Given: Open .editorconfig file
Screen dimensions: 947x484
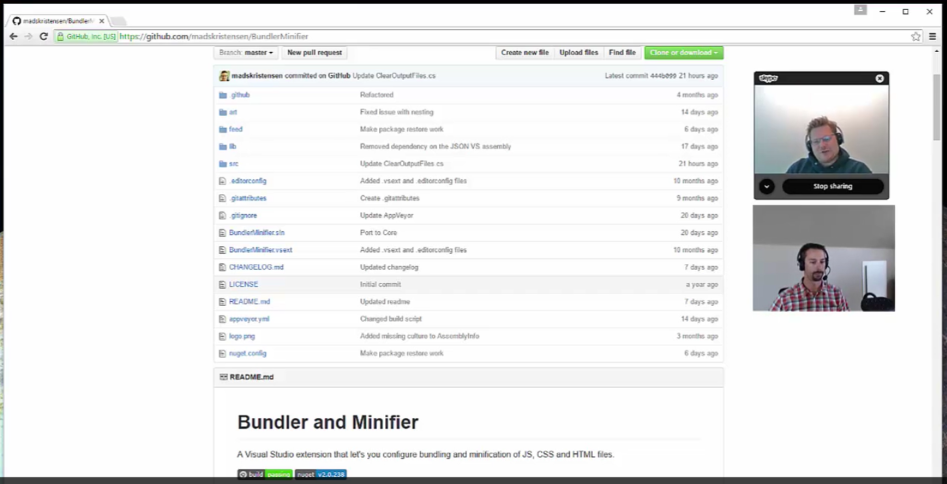Looking at the screenshot, I should [248, 181].
